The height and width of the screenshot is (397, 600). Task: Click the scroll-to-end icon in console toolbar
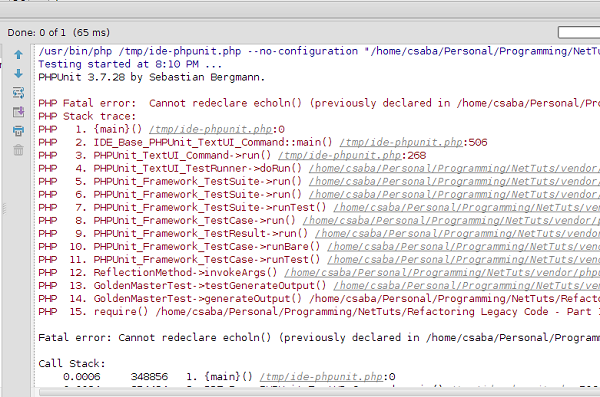point(18,112)
